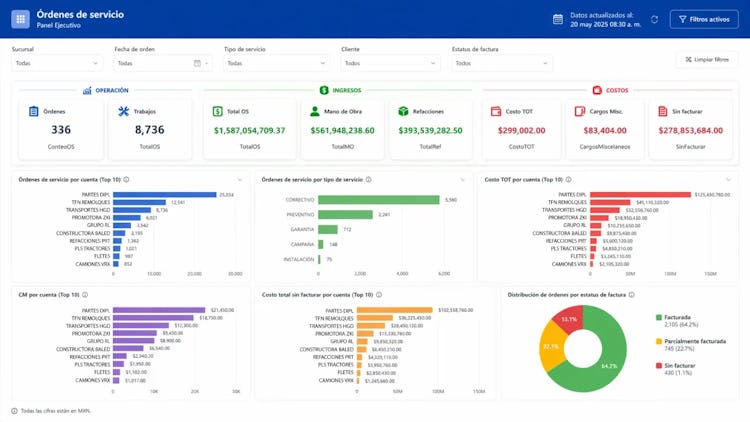The image size is (750, 422).
Task: Click the yellow 22.7% donut segment
Action: point(551,346)
